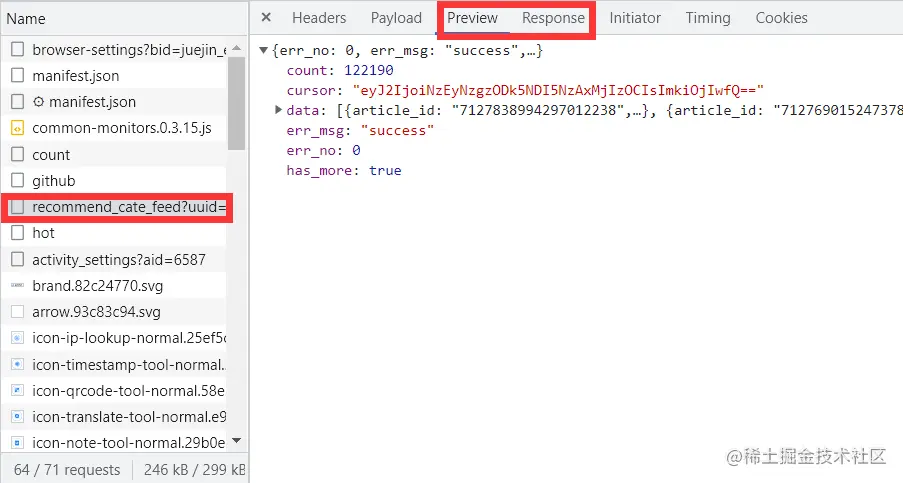Click the count value 122190

click(369, 70)
